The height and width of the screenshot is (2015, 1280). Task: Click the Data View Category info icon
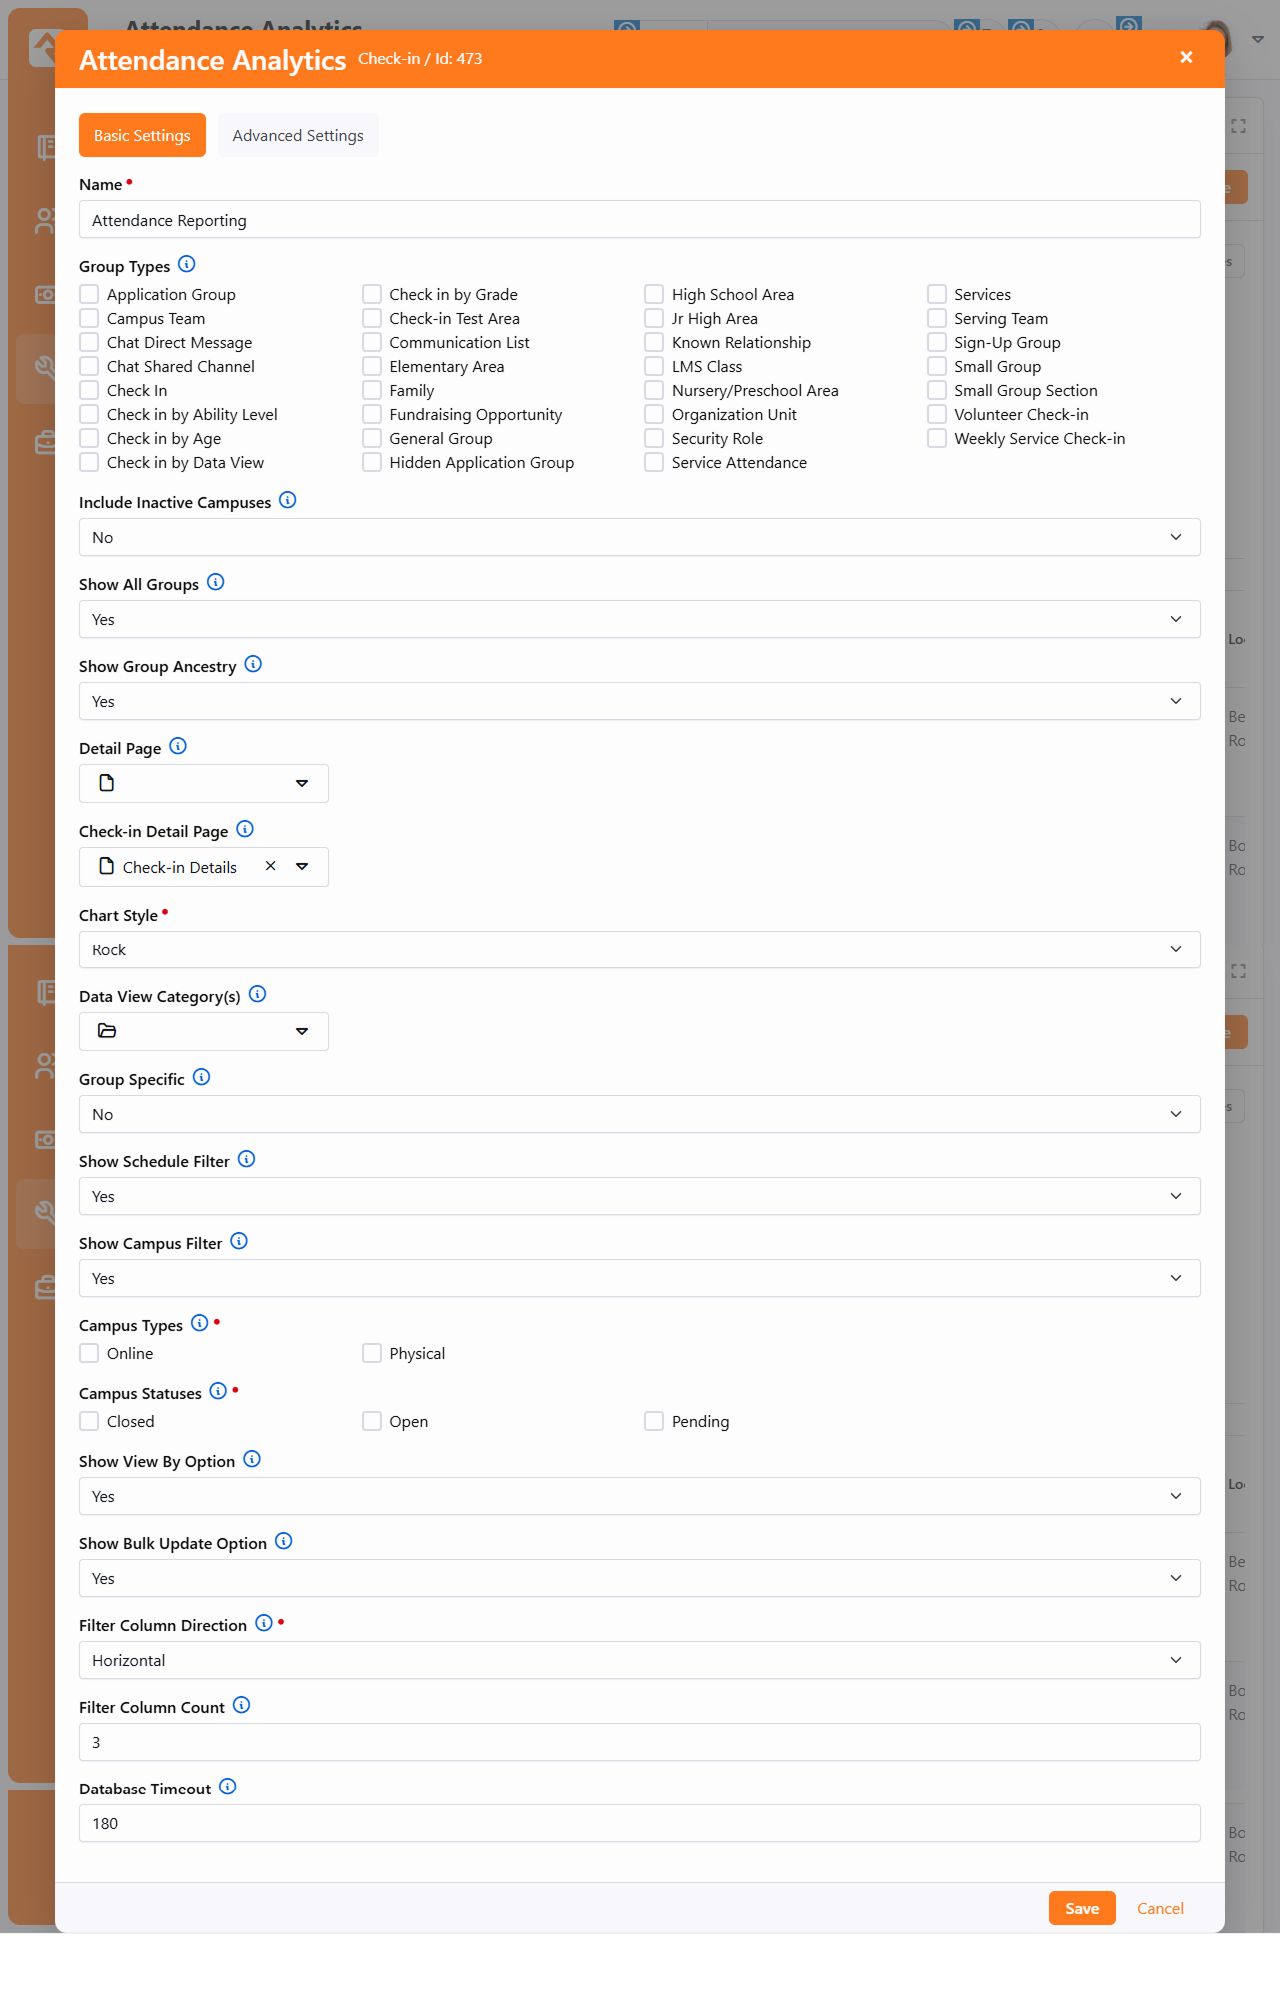pos(257,995)
